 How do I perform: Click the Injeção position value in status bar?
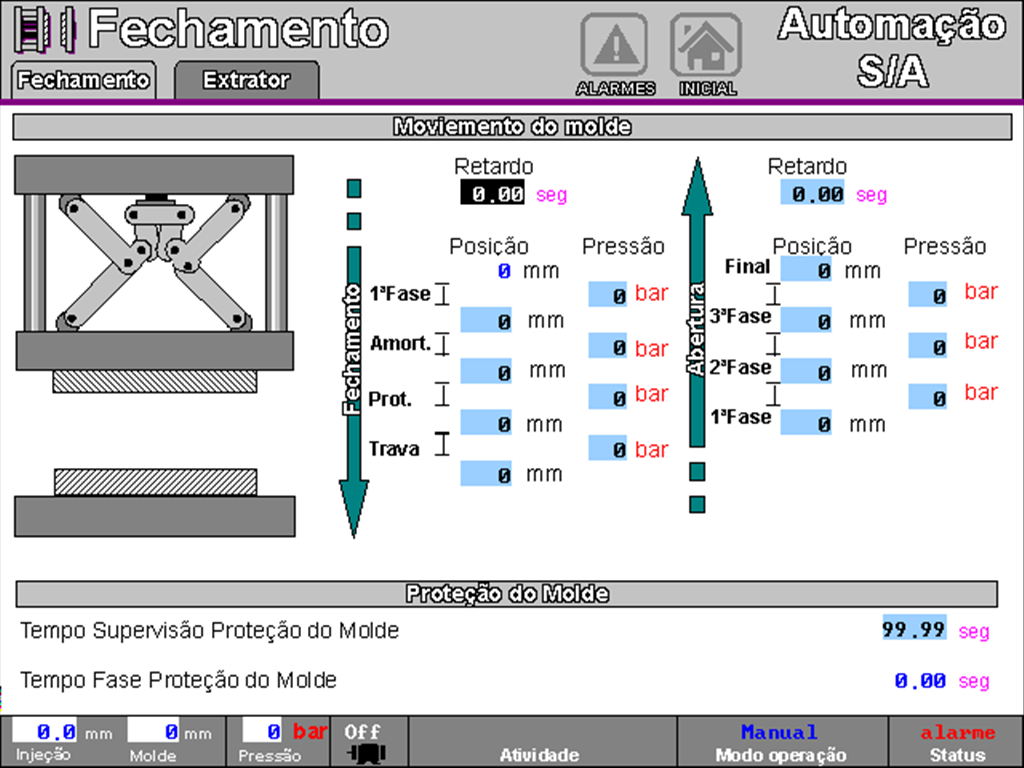(44, 732)
